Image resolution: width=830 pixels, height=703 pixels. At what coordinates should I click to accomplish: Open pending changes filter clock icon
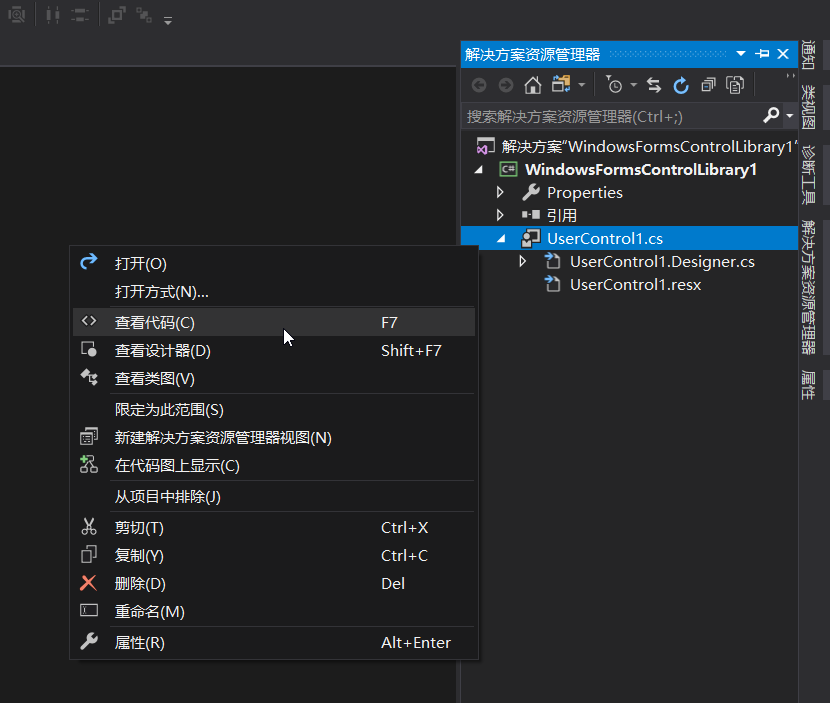point(614,85)
